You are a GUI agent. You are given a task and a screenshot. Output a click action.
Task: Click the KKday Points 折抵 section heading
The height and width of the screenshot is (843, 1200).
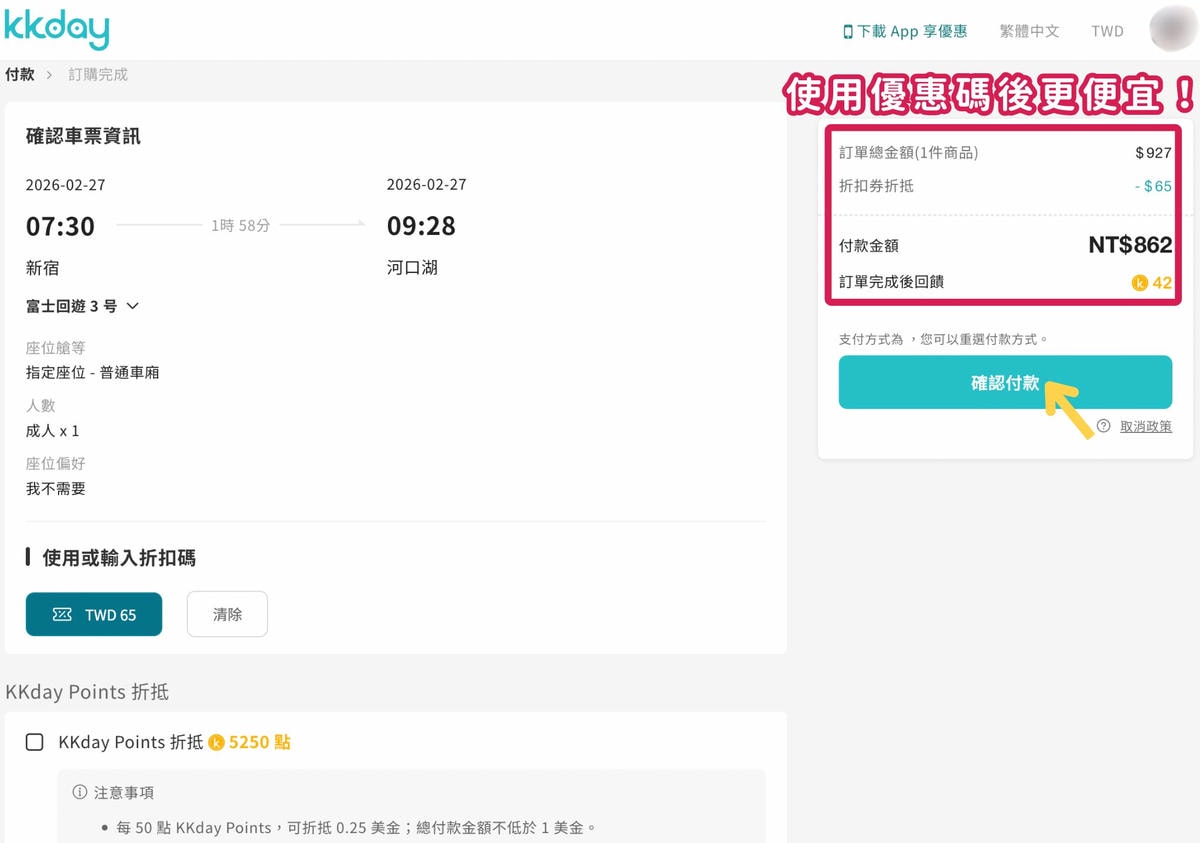tap(87, 692)
